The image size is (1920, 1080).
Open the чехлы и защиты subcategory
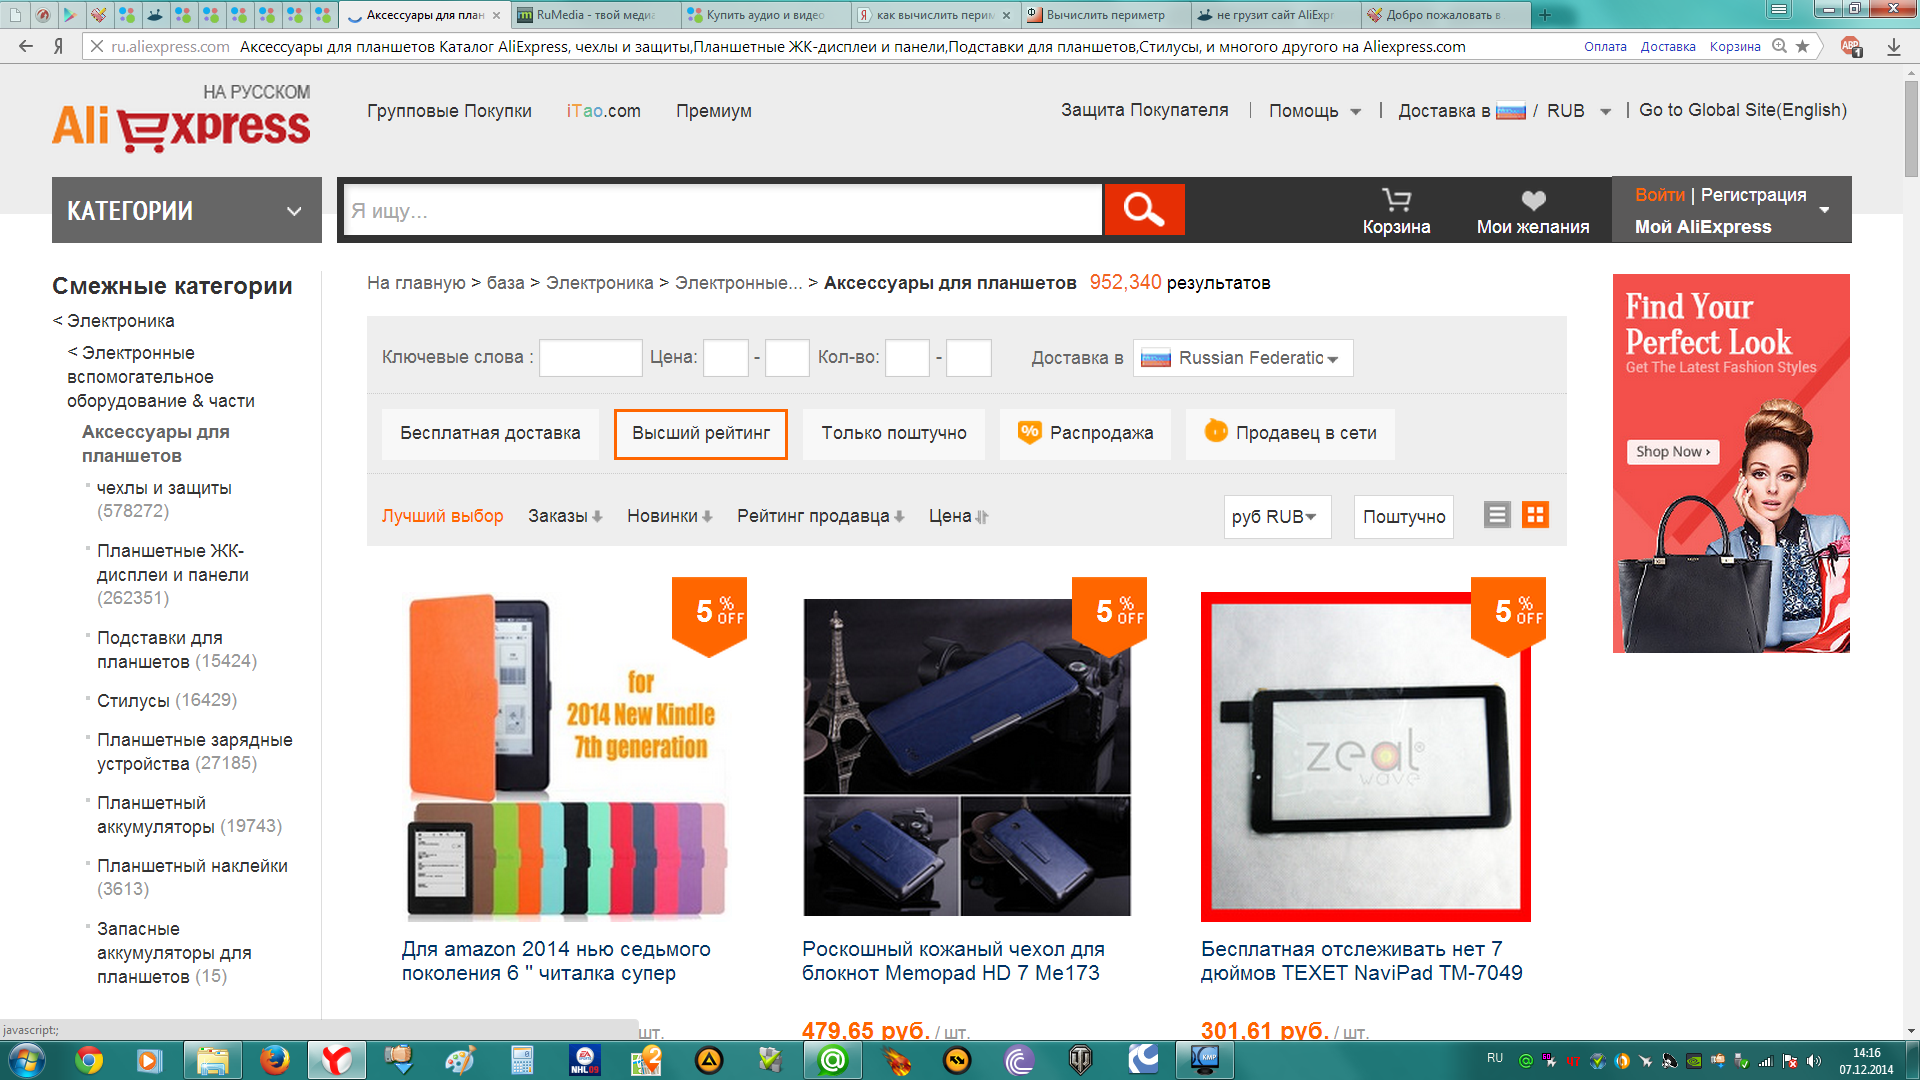coord(164,488)
